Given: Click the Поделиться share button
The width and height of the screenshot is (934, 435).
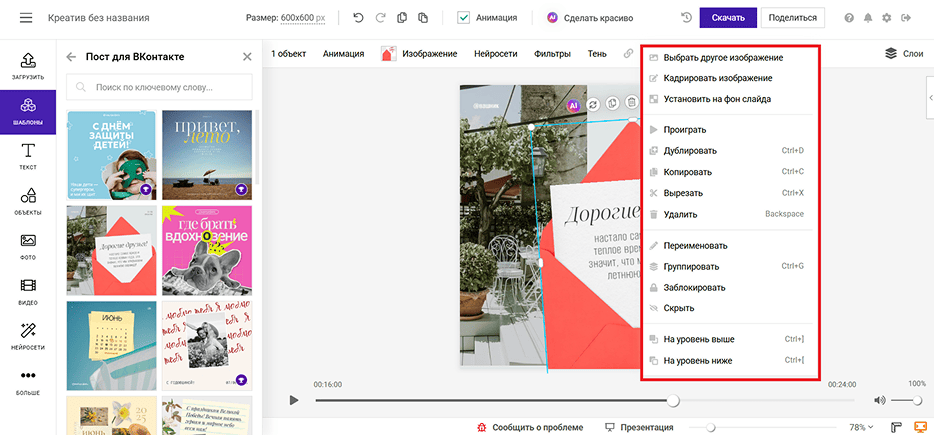Looking at the screenshot, I should [x=792, y=18].
